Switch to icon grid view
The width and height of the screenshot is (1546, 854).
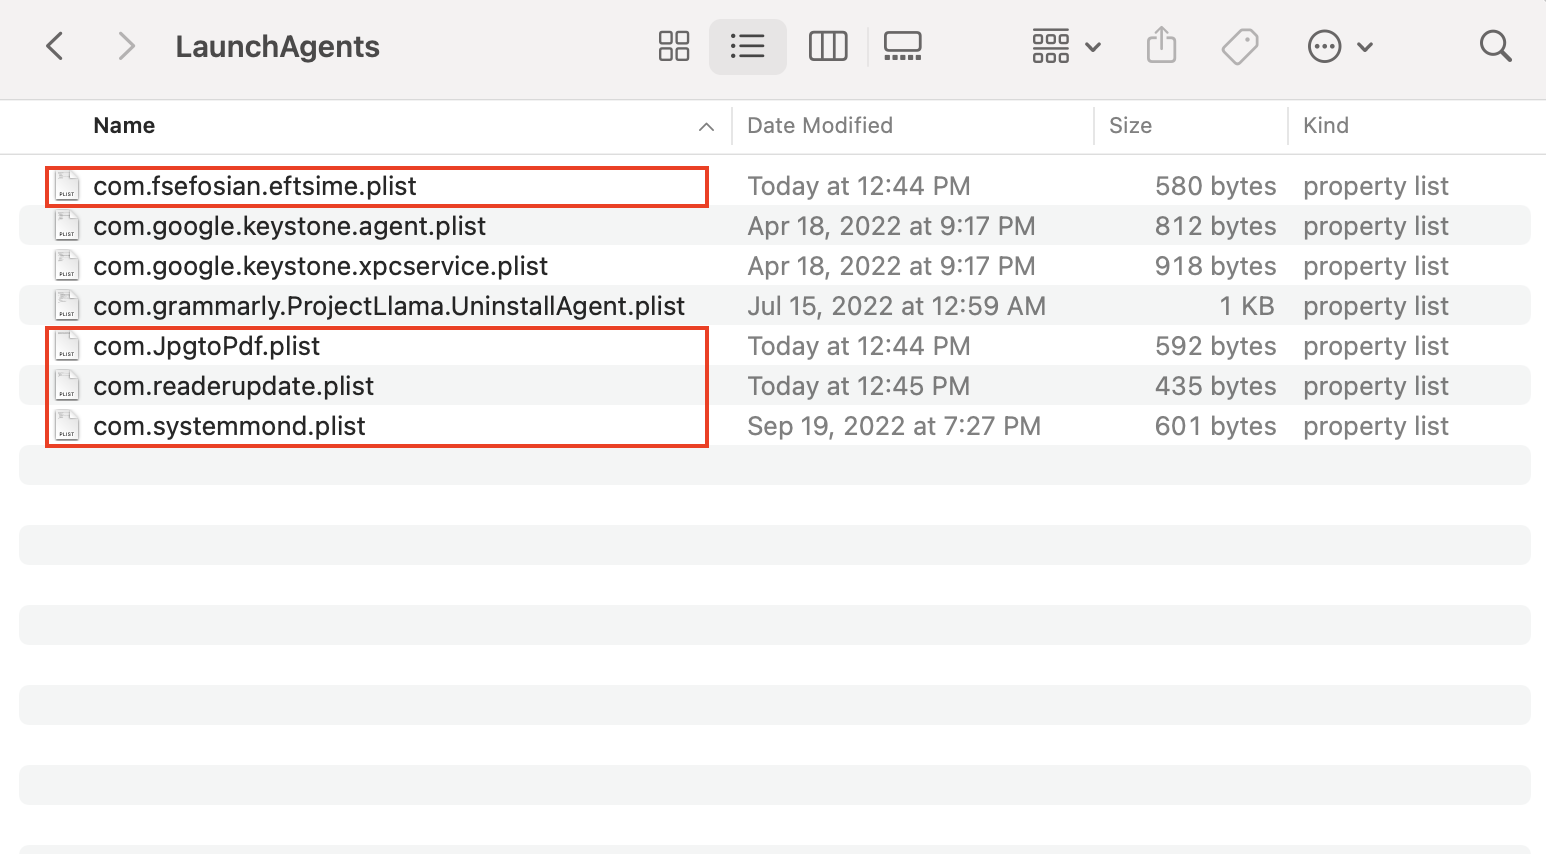(x=674, y=46)
